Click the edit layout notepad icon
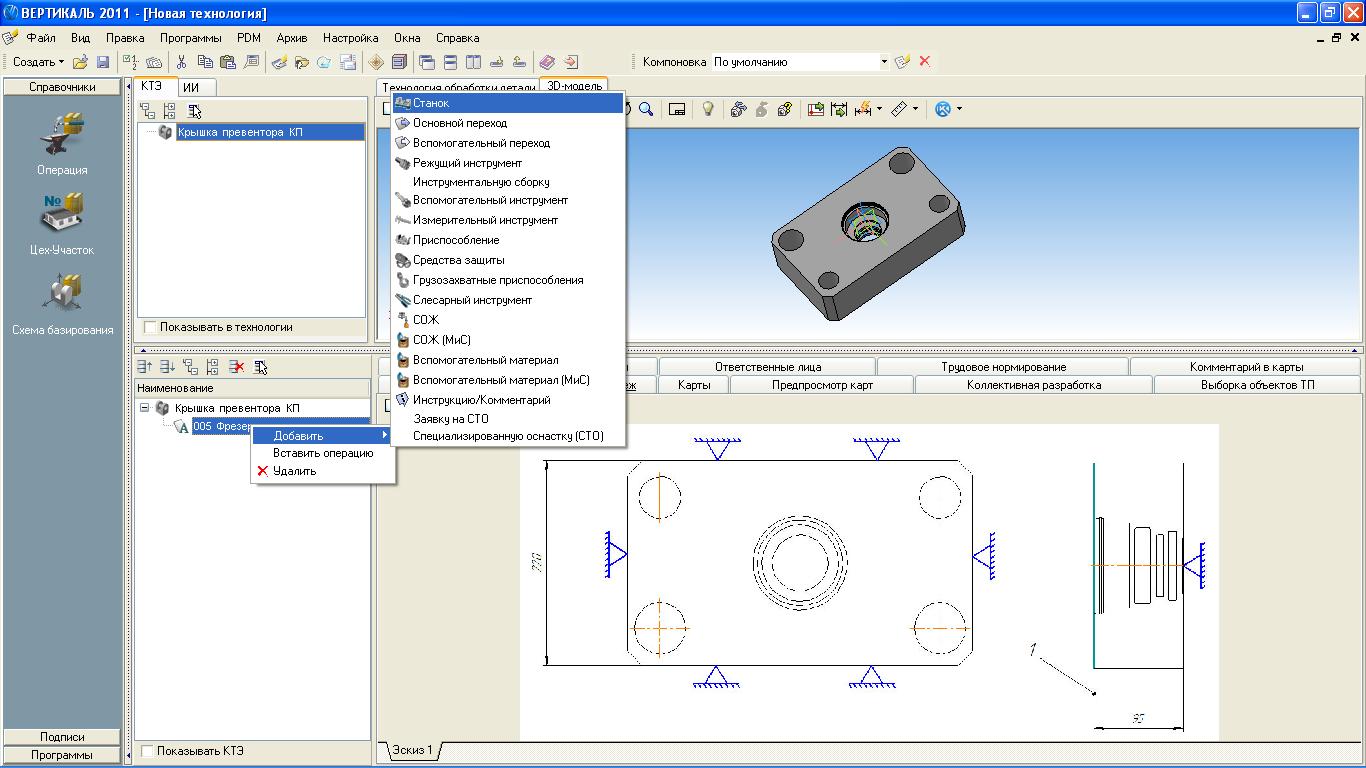The image size is (1366, 768). point(903,61)
